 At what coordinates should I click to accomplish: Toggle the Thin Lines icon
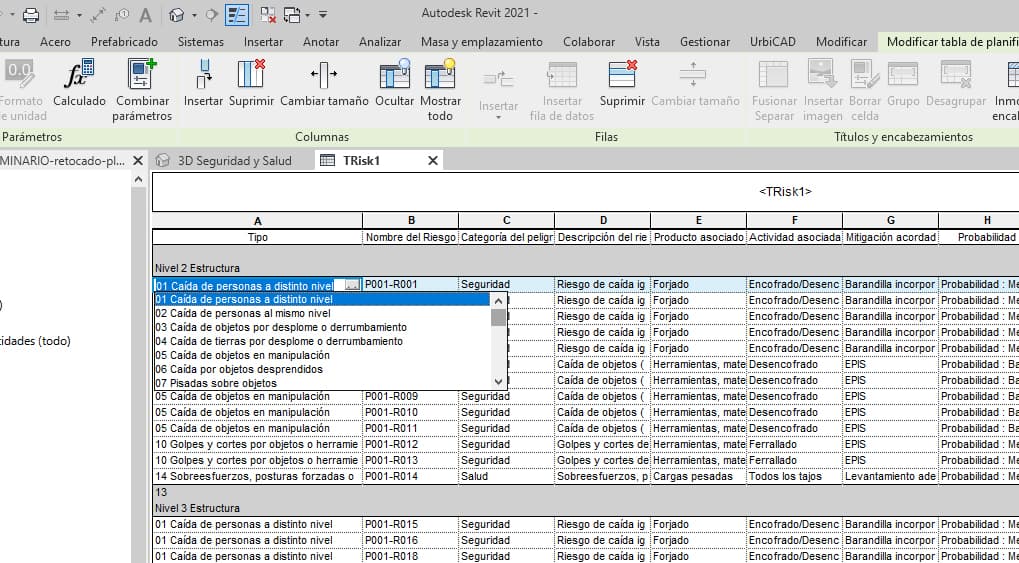point(237,14)
